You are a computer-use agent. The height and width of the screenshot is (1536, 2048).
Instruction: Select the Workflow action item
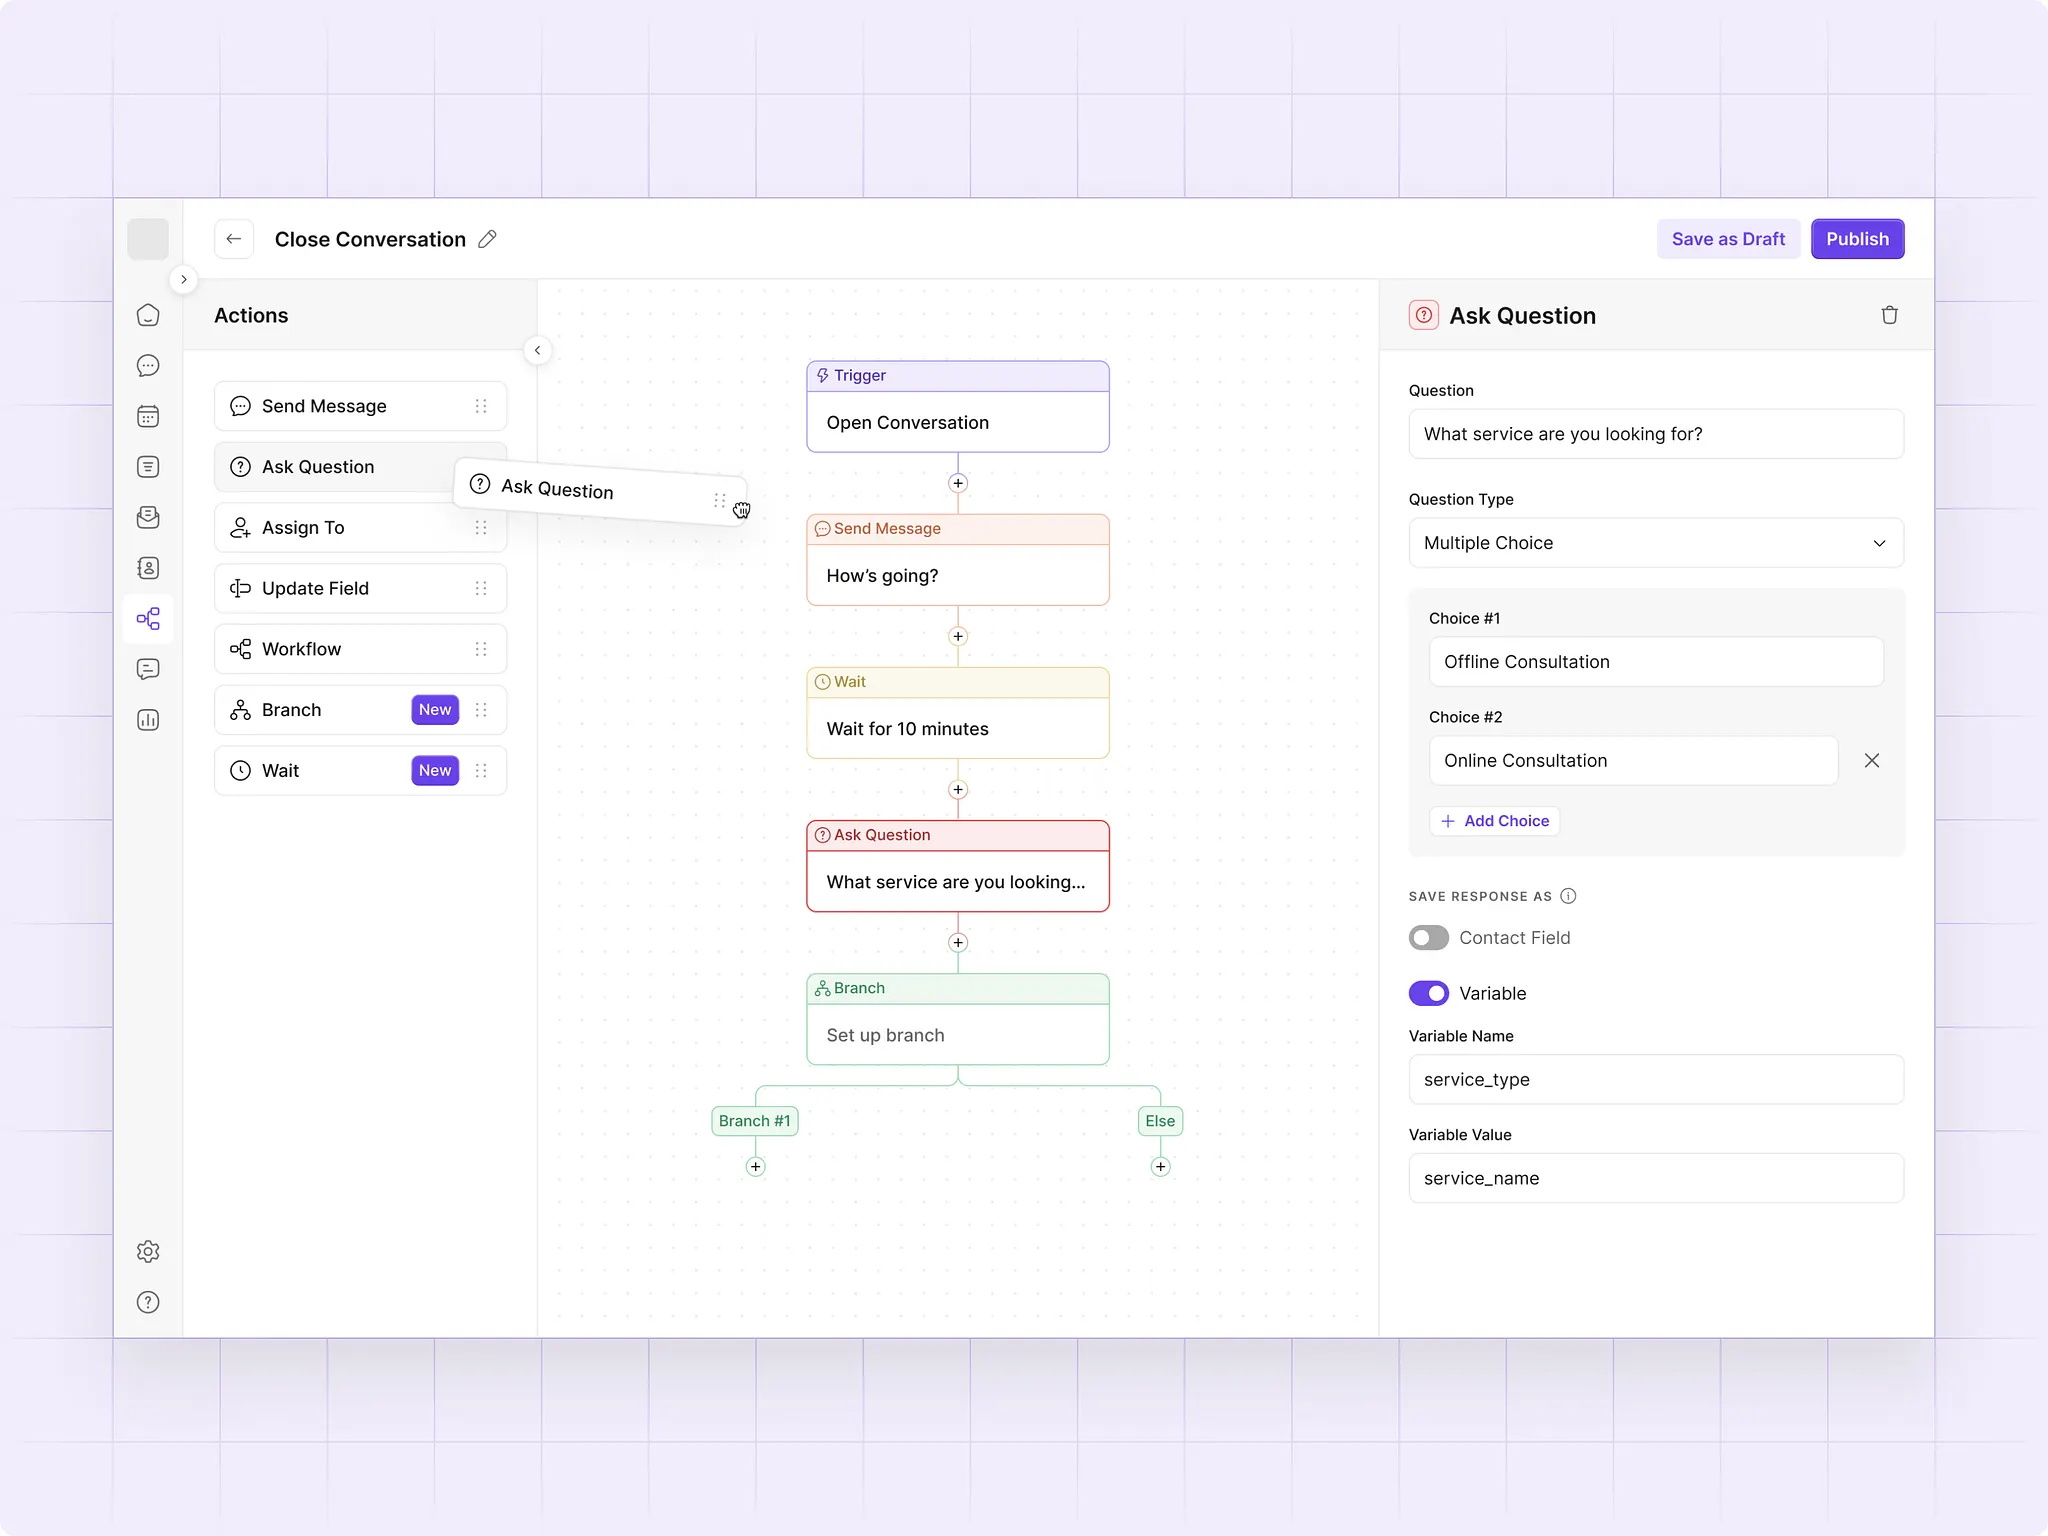coord(360,649)
